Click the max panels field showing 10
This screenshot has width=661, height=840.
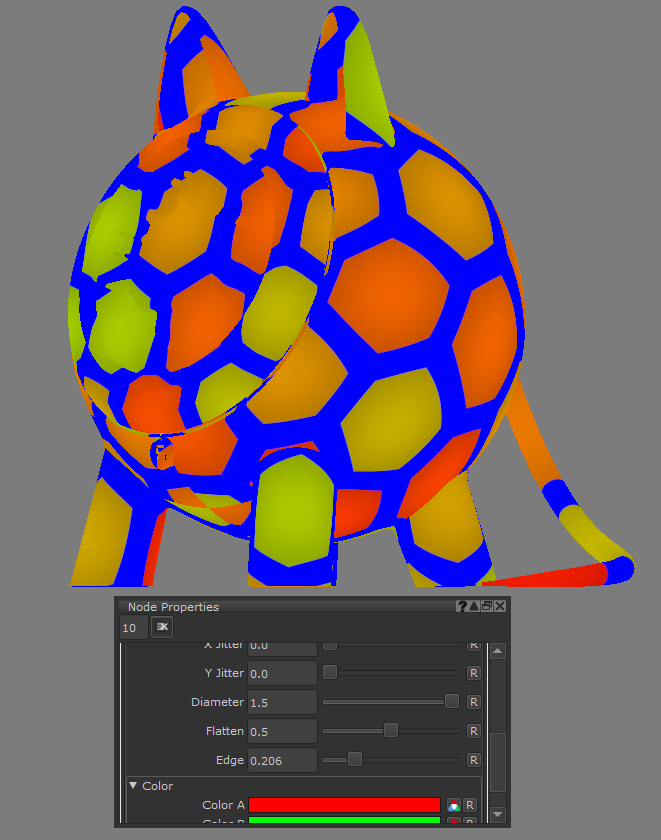pyautogui.click(x=131, y=628)
